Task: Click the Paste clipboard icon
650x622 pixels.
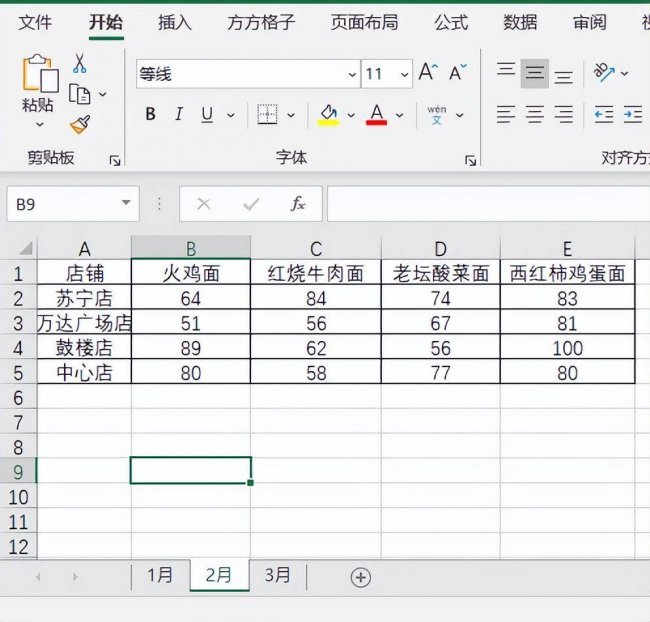Action: pos(40,73)
